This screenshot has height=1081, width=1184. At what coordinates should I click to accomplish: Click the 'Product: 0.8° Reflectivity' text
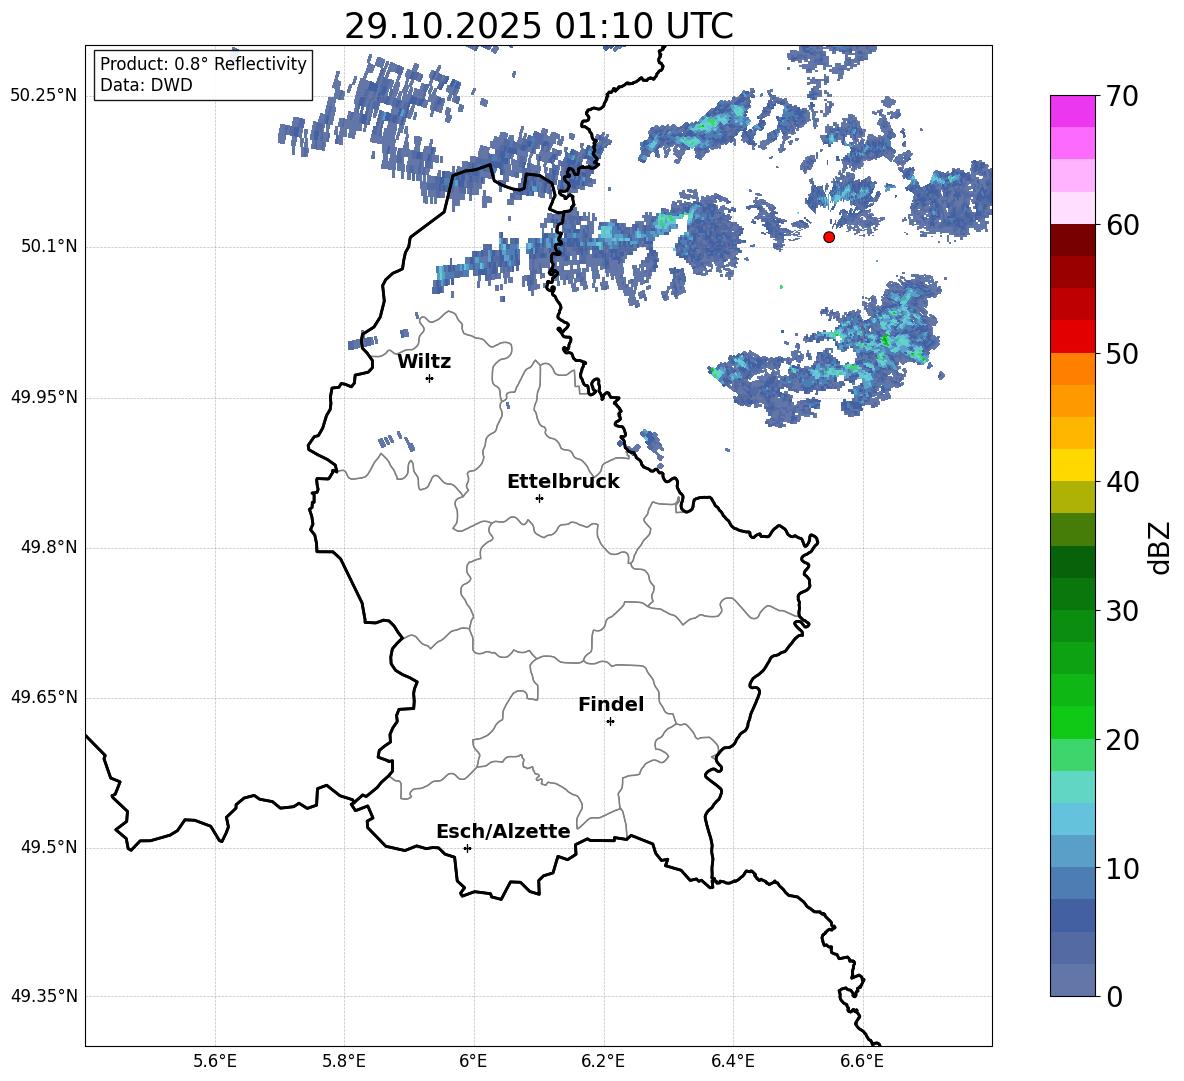pos(203,64)
